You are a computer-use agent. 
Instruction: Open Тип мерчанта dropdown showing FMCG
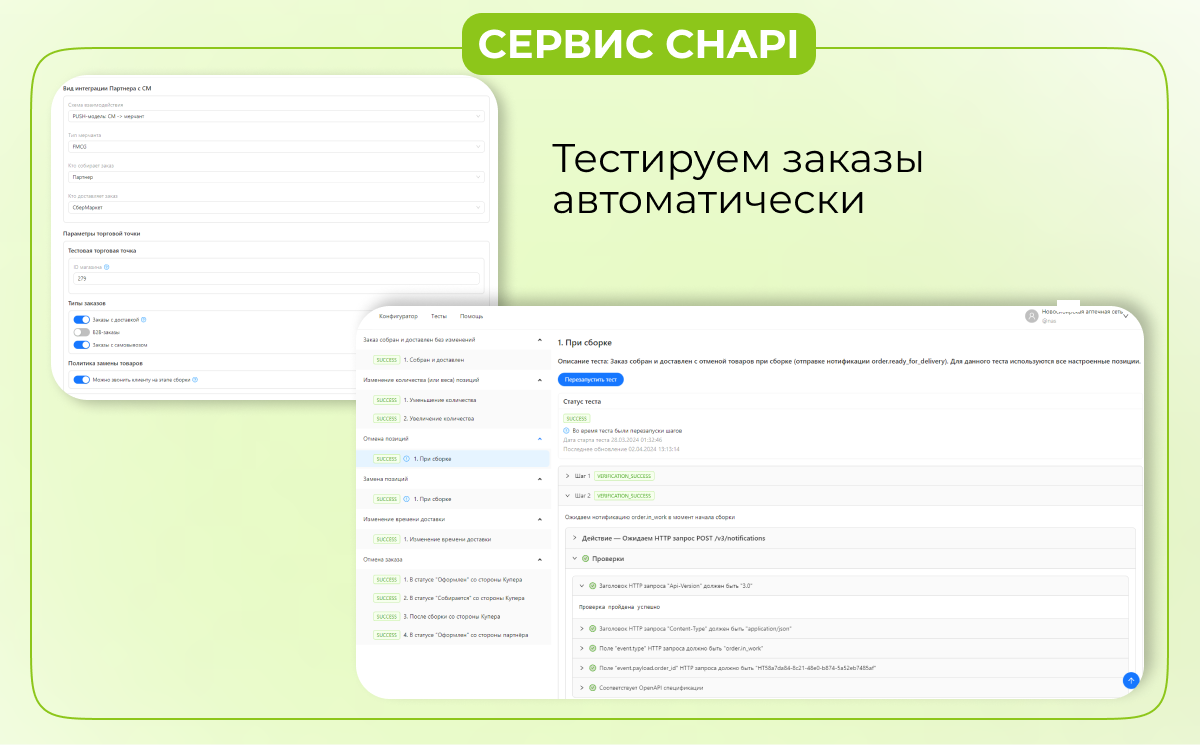(277, 146)
